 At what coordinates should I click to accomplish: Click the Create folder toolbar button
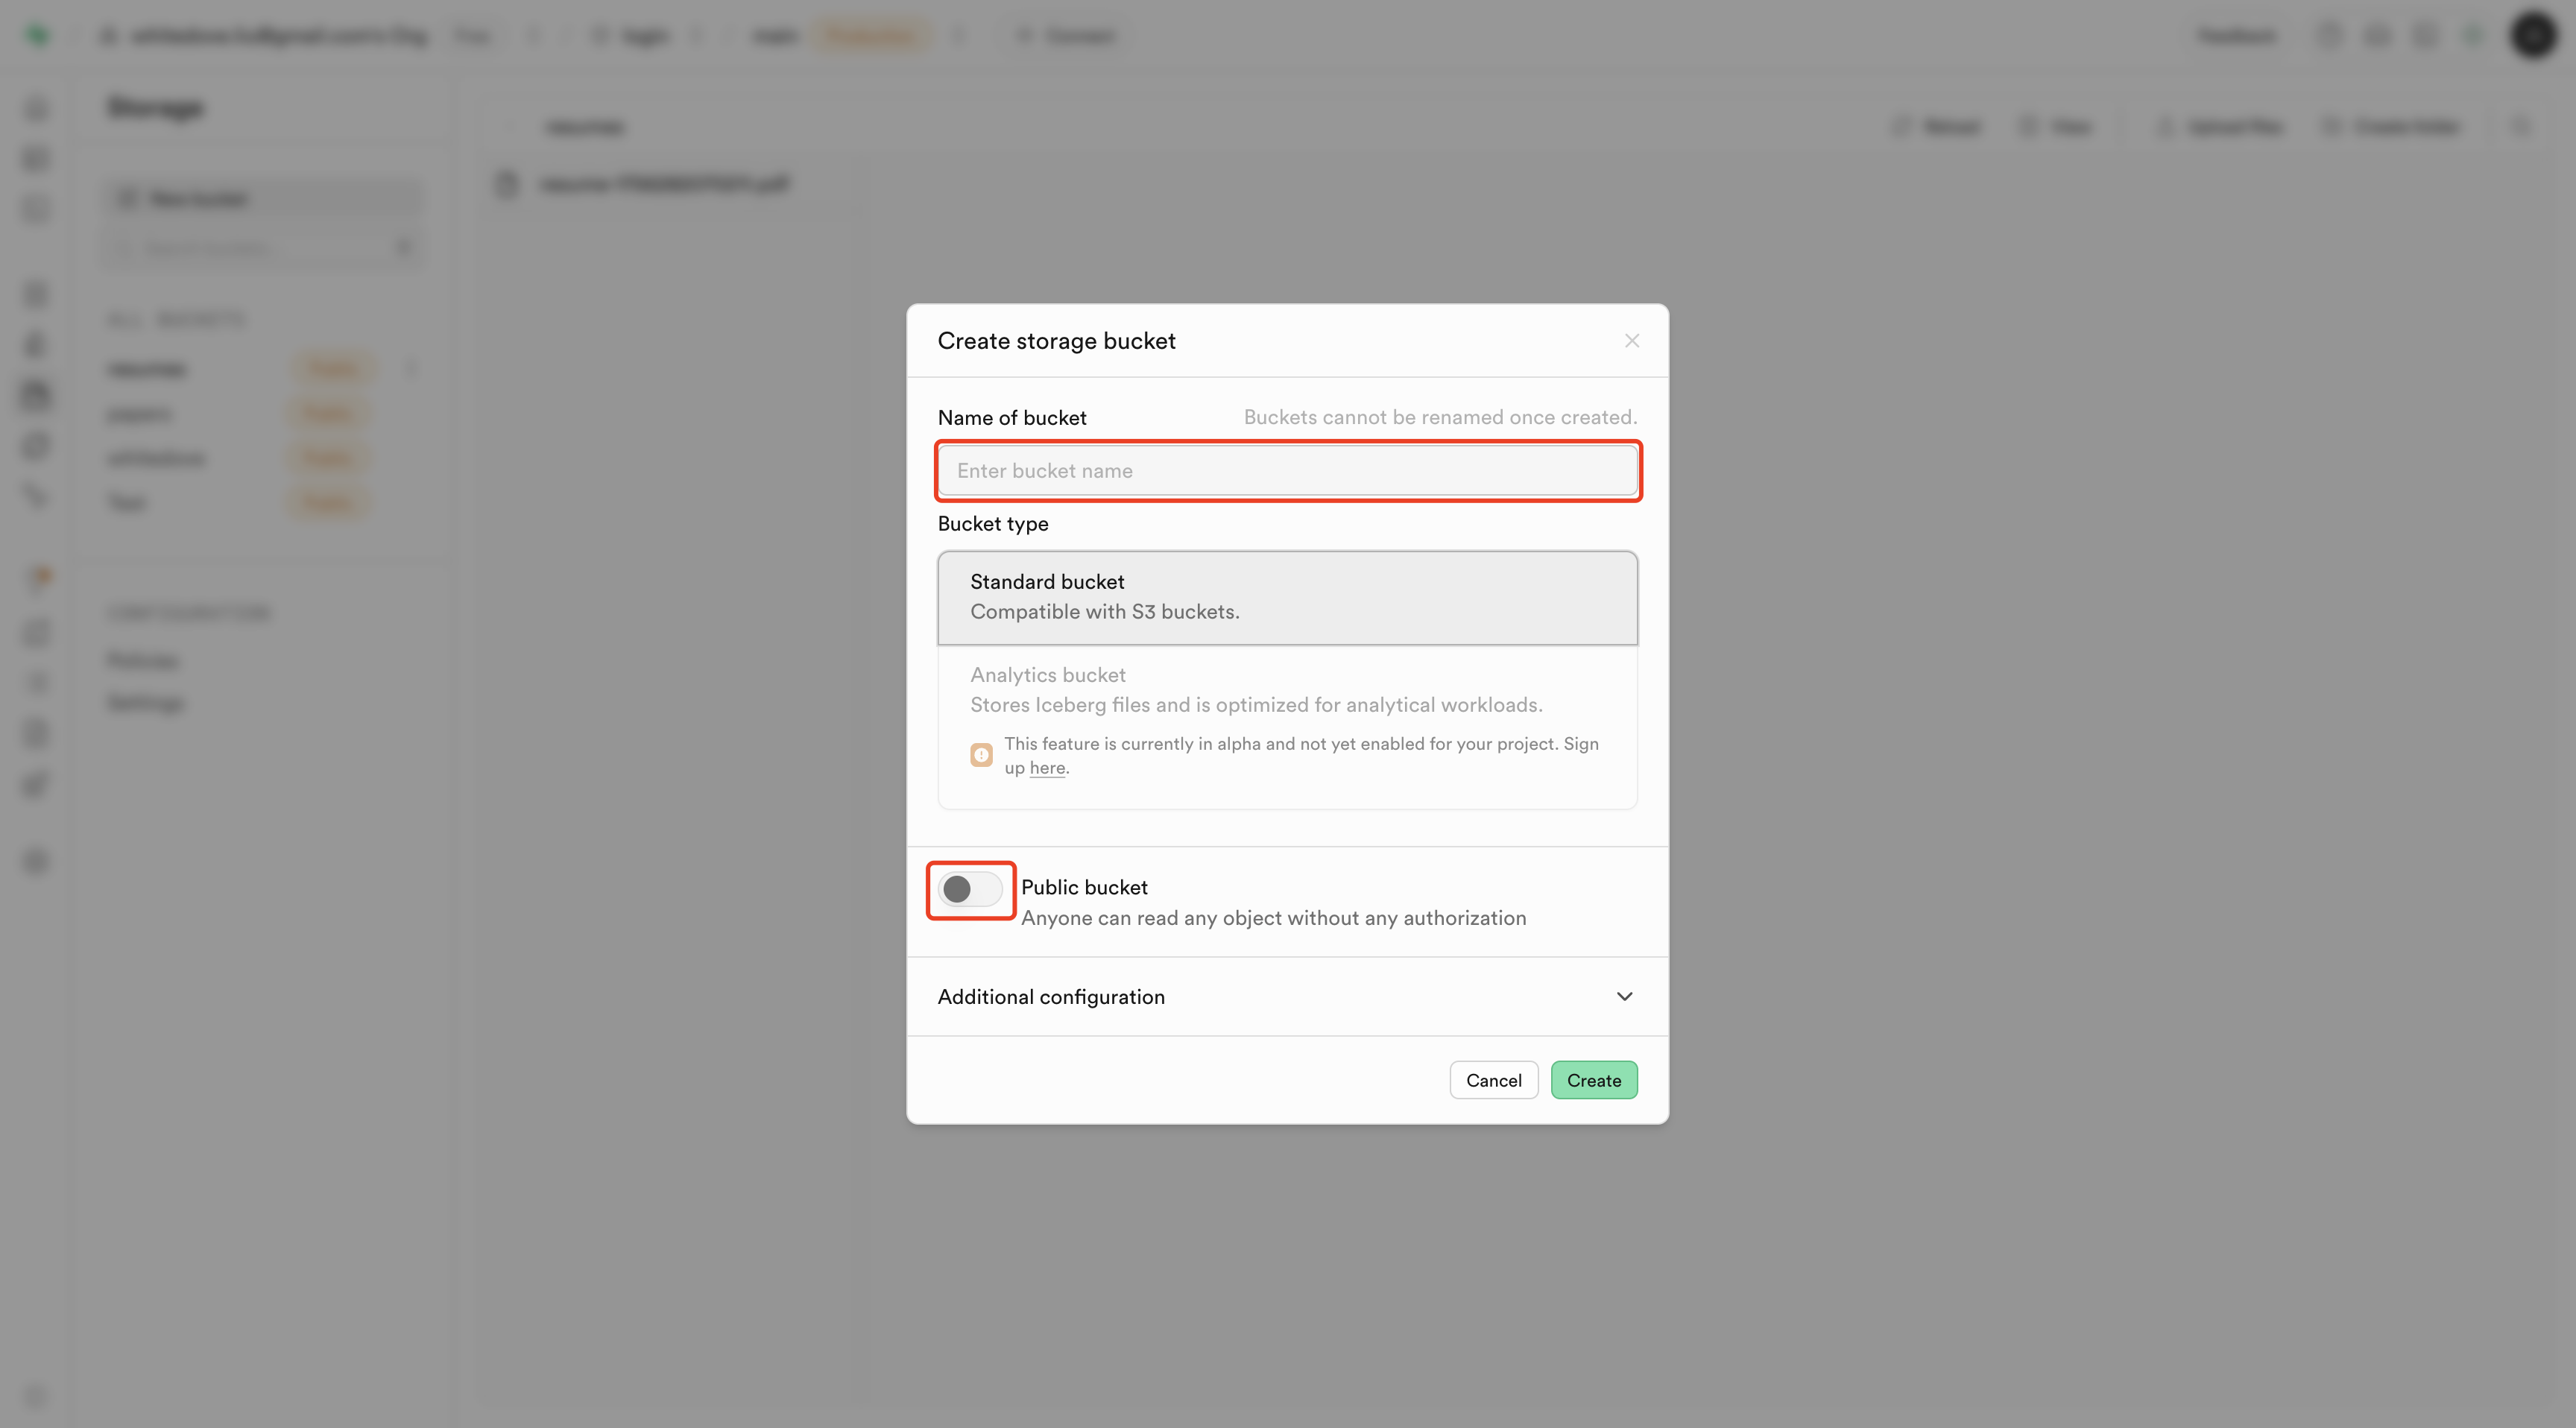[2393, 127]
